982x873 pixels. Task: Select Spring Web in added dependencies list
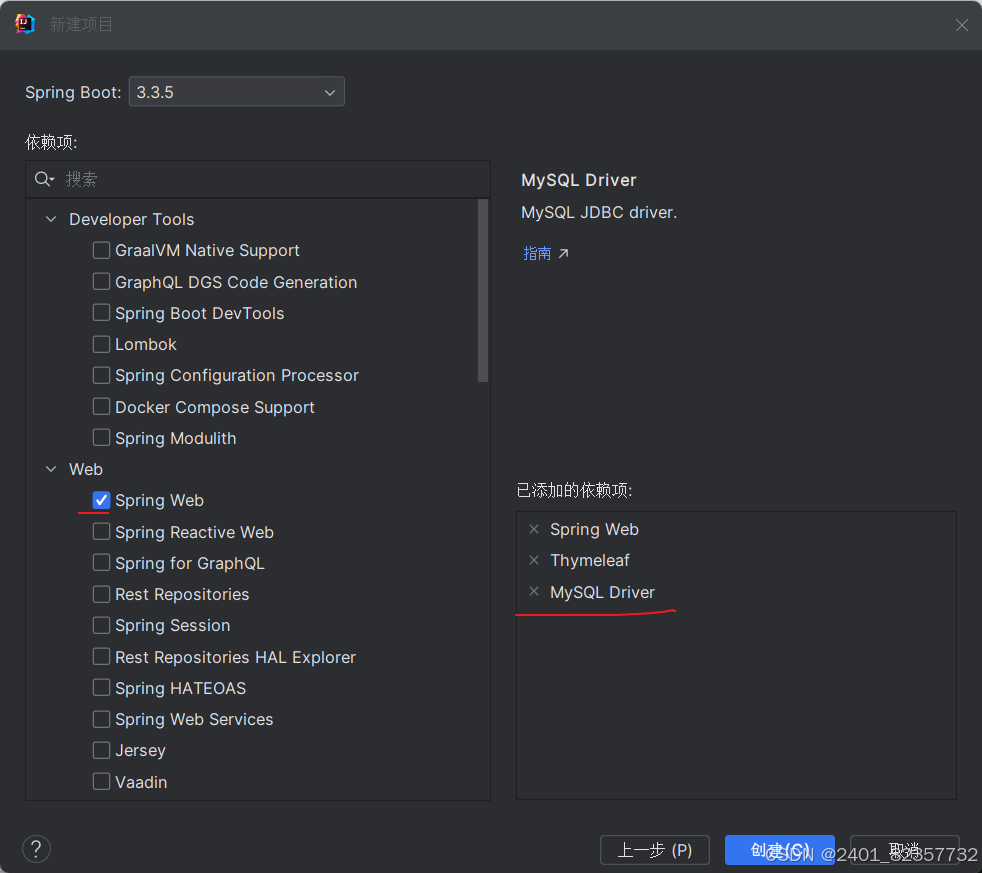pos(594,529)
